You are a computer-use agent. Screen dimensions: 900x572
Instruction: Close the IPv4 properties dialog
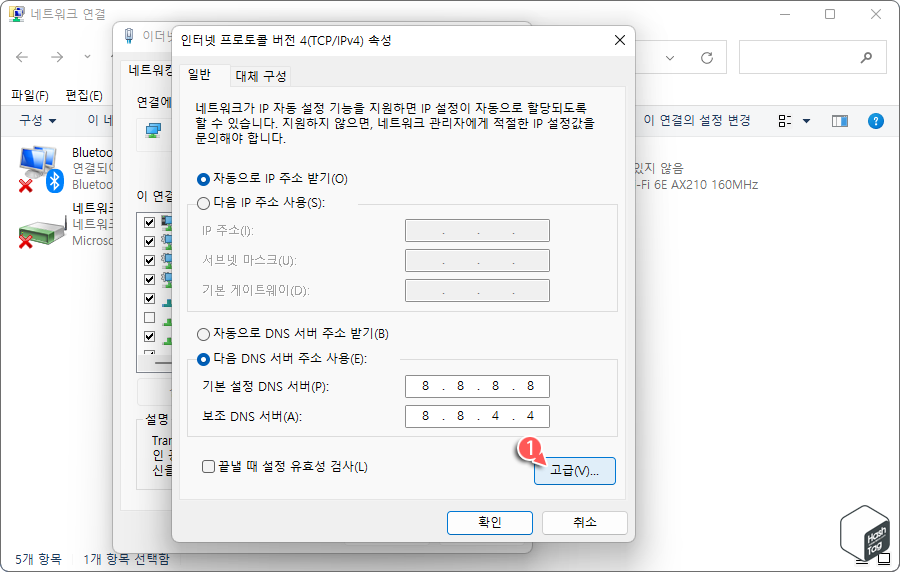point(620,40)
